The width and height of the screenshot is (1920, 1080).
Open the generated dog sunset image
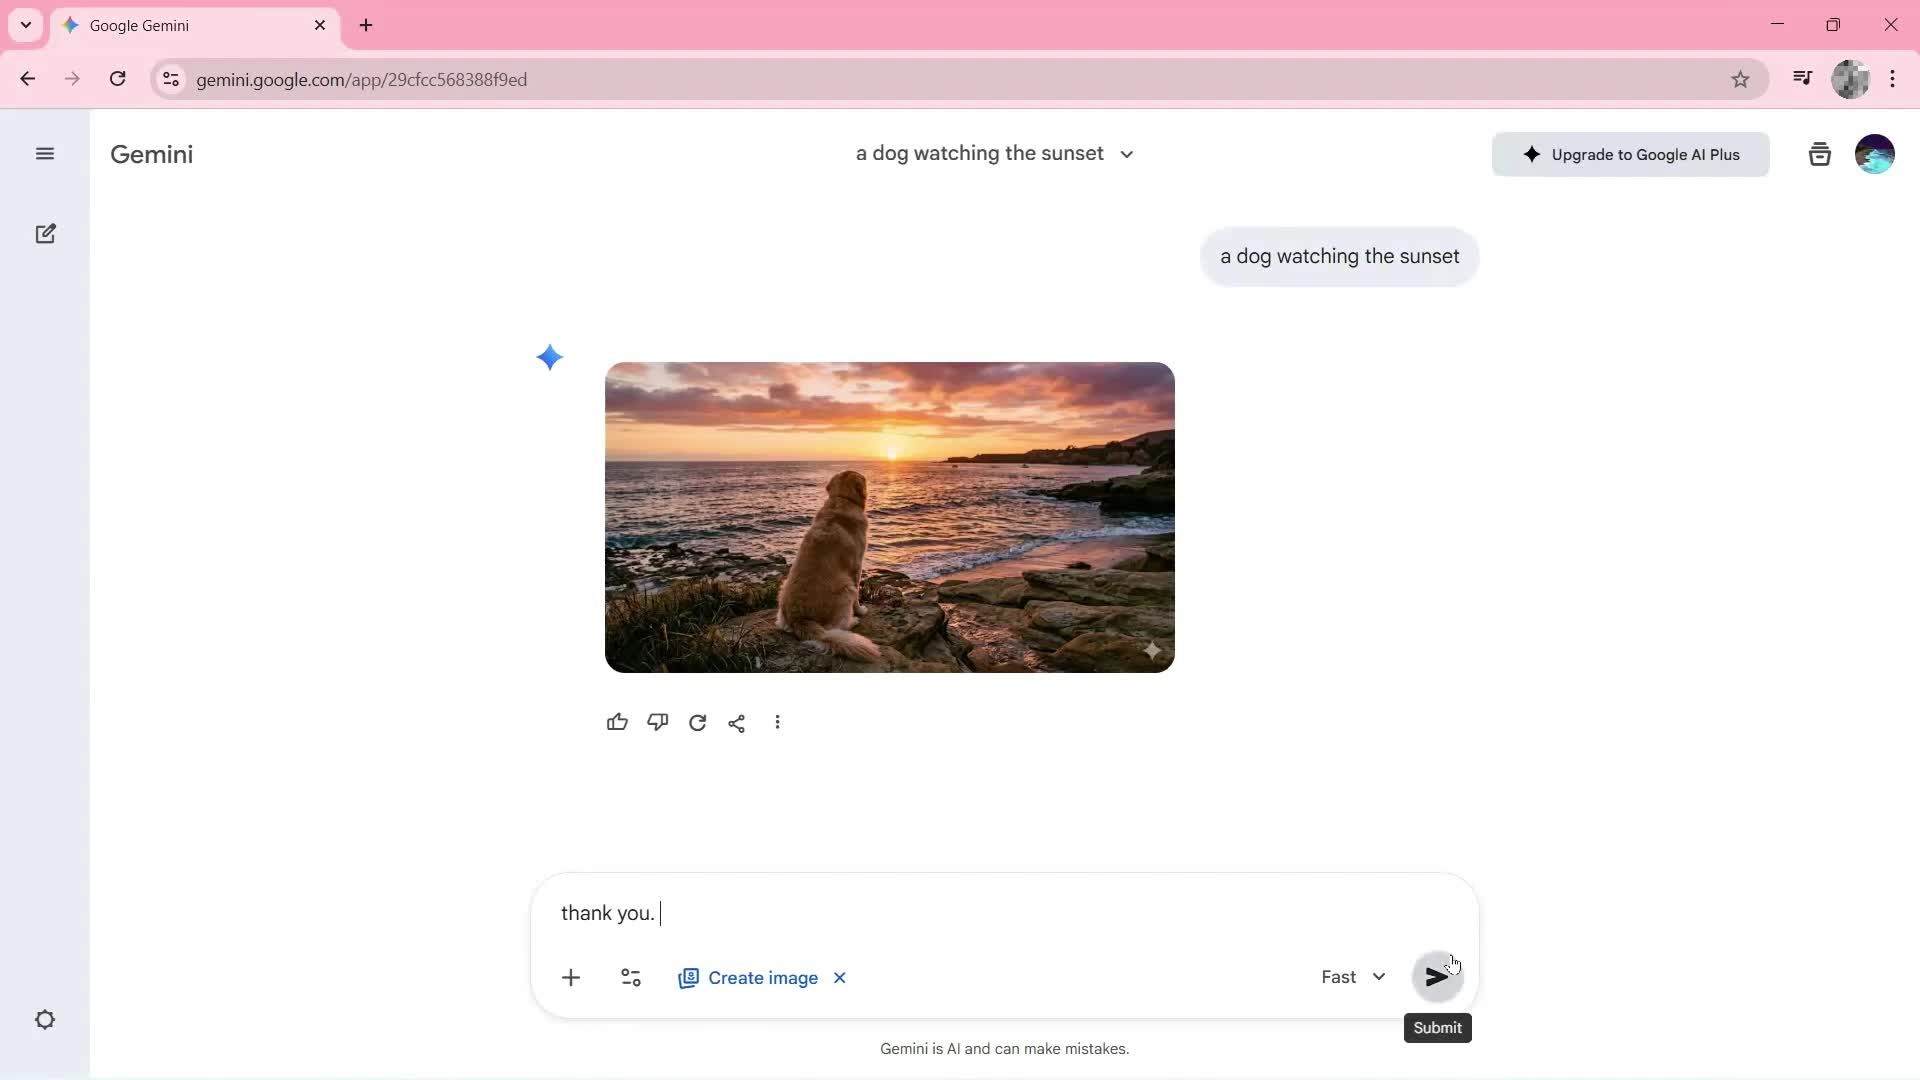pos(890,517)
